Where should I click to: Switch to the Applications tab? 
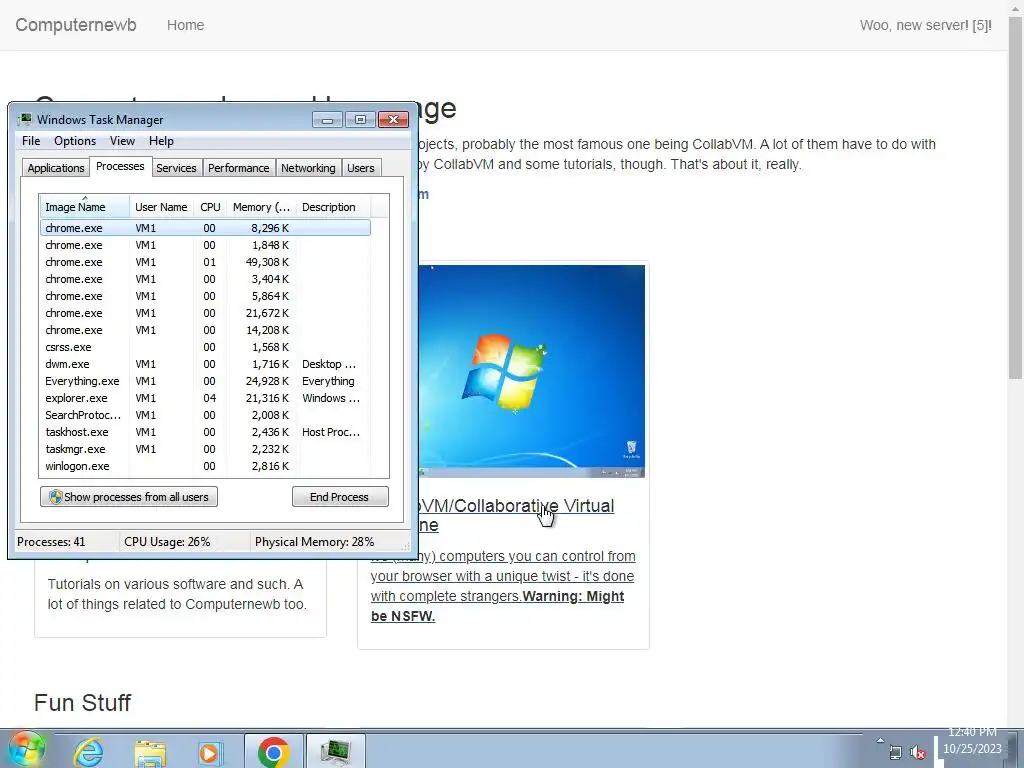56,168
